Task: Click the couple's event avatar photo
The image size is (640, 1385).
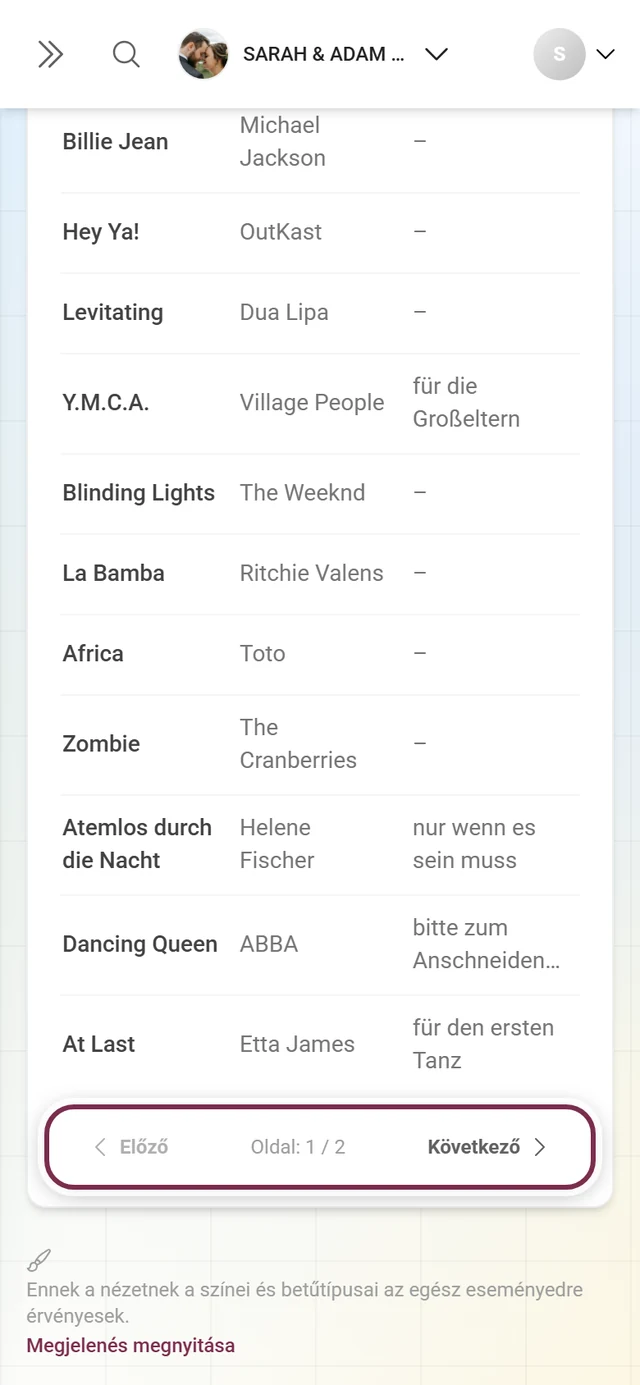Action: point(203,54)
